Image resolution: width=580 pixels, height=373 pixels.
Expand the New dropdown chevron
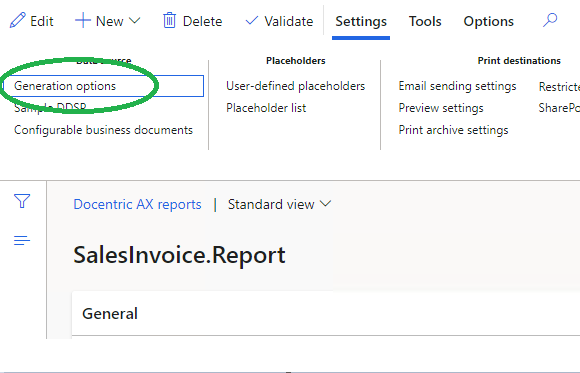tap(135, 20)
